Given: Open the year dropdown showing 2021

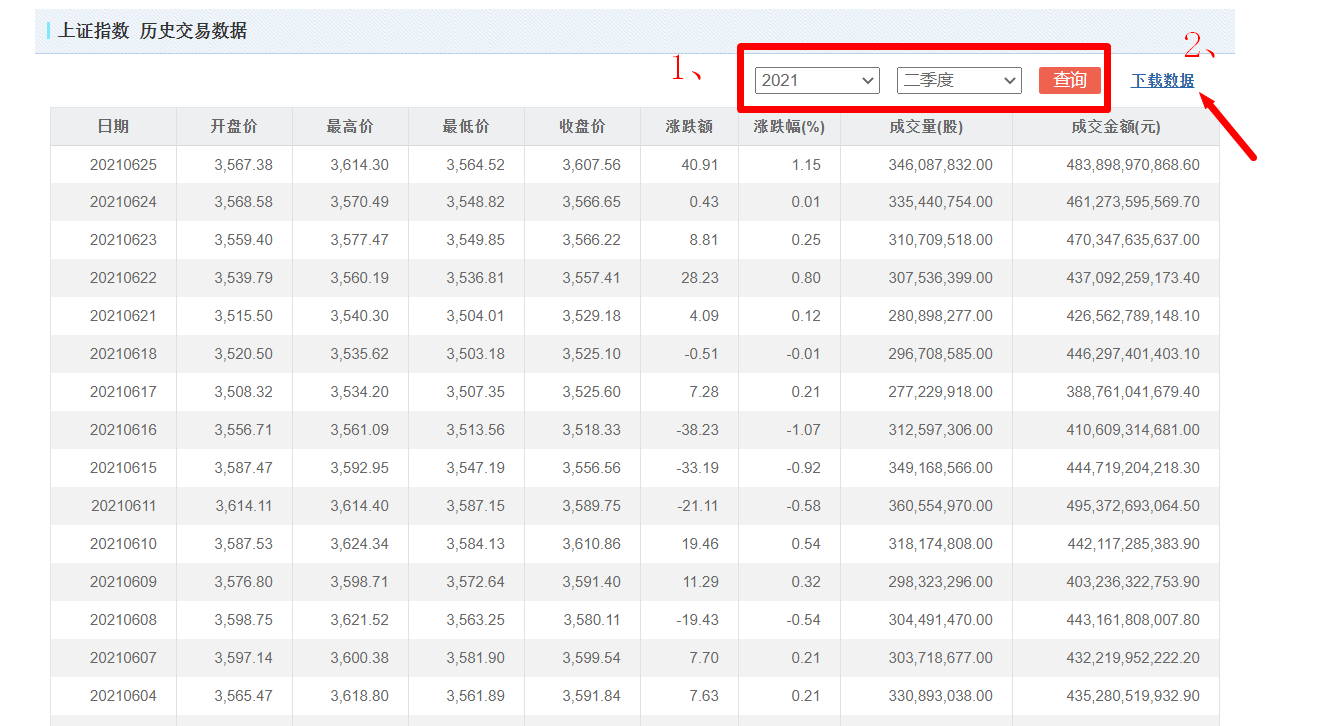Looking at the screenshot, I should (x=817, y=80).
